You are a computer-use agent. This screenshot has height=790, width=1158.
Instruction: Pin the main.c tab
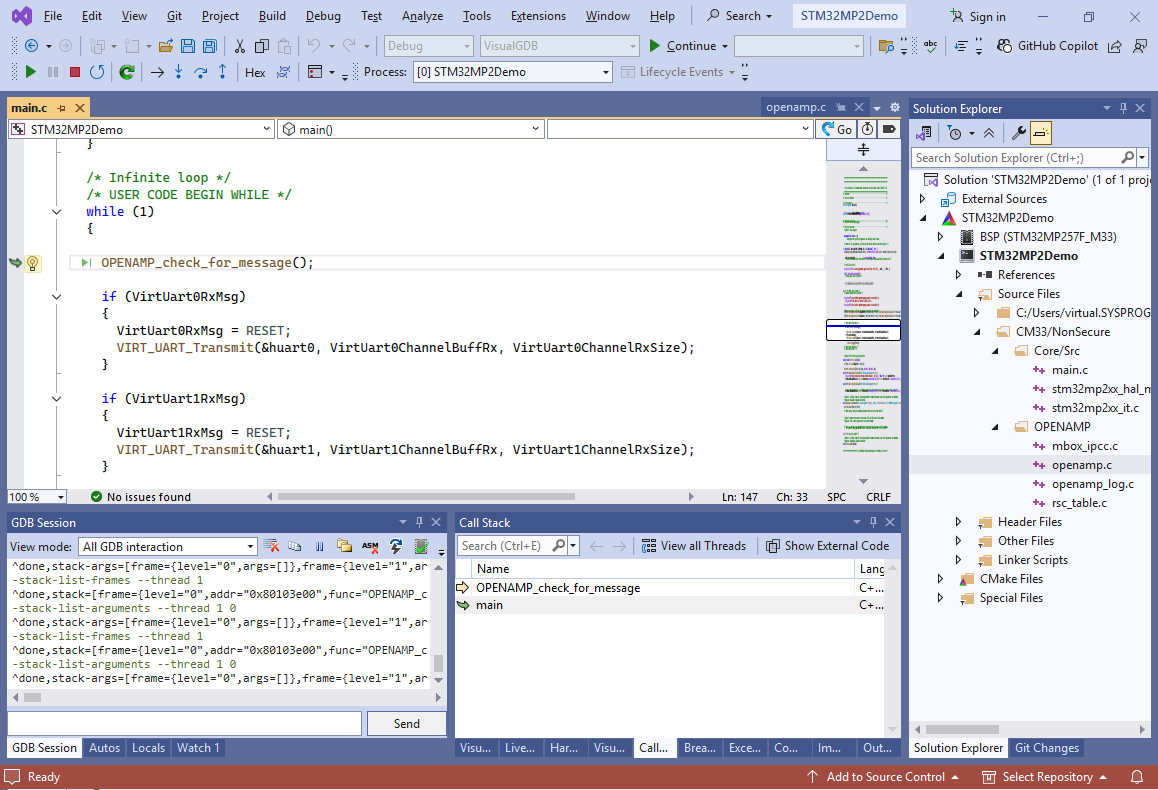click(61, 108)
